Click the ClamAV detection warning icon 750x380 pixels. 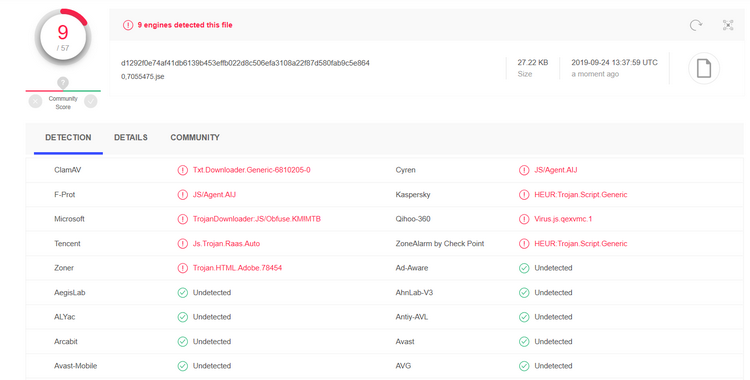tap(183, 170)
